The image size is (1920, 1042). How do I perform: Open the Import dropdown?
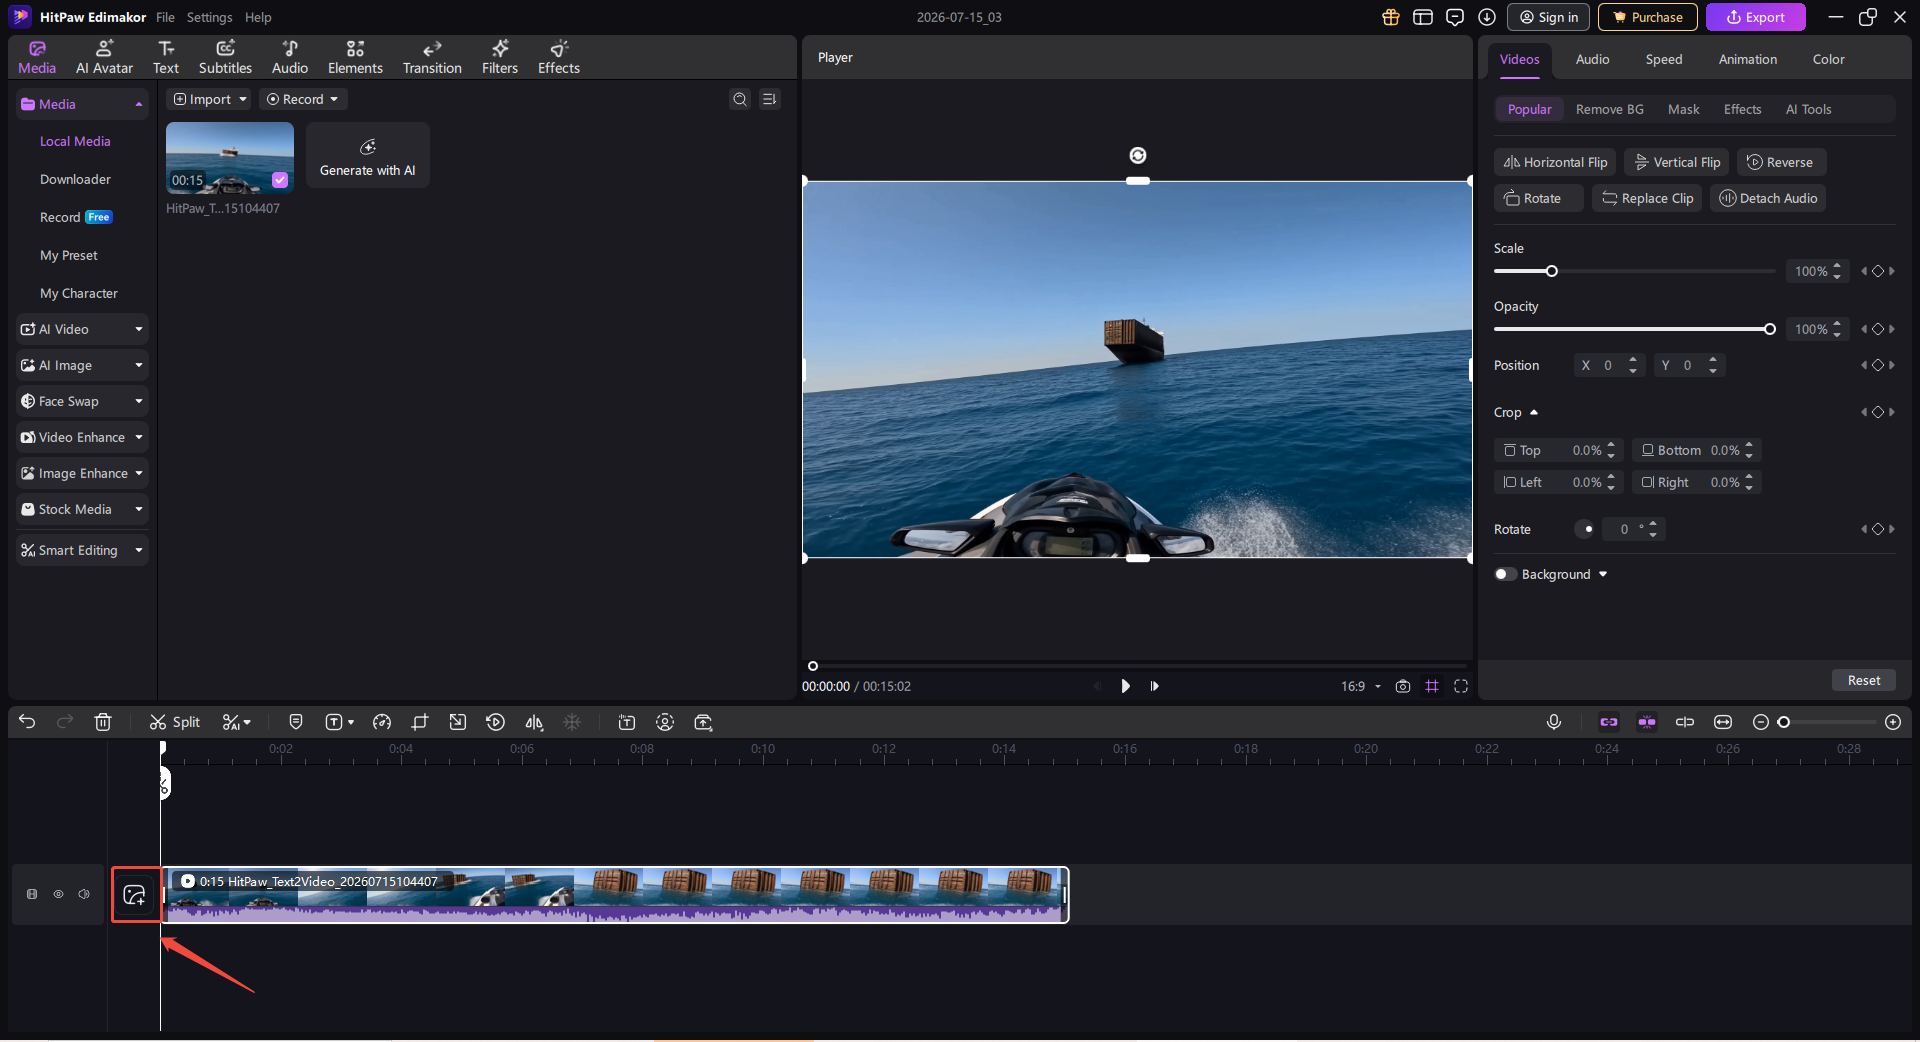click(209, 99)
